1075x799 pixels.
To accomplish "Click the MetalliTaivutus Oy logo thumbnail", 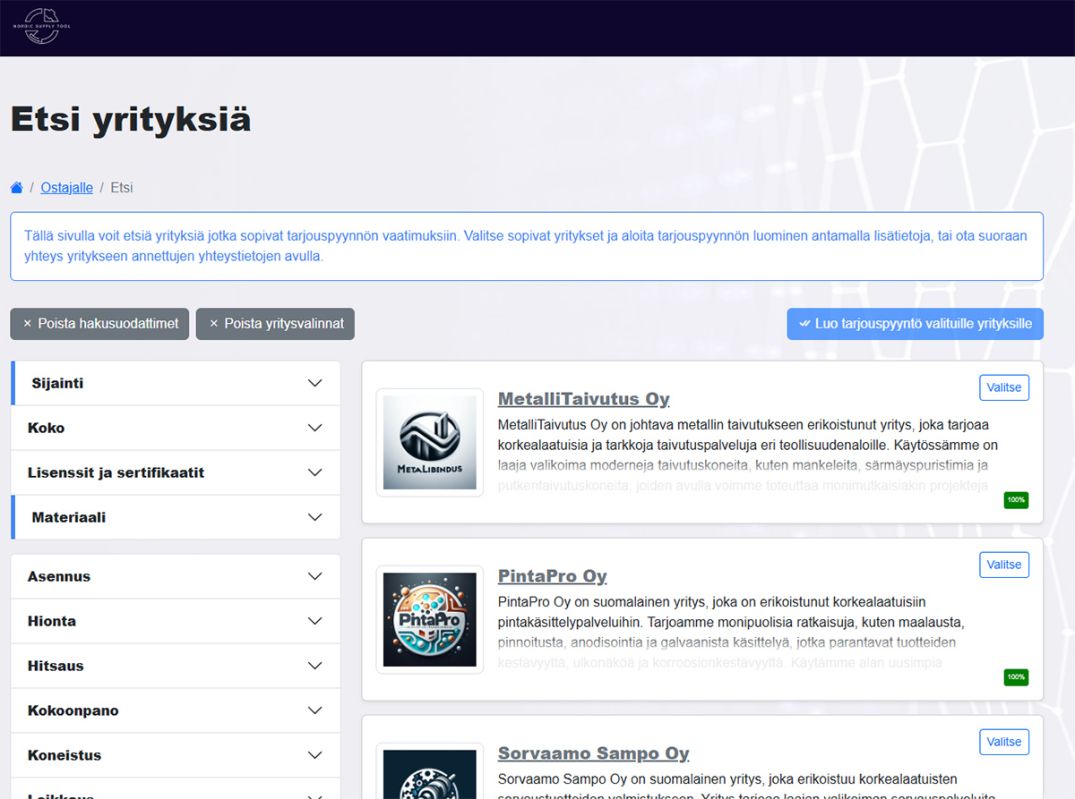I will pyautogui.click(x=430, y=442).
